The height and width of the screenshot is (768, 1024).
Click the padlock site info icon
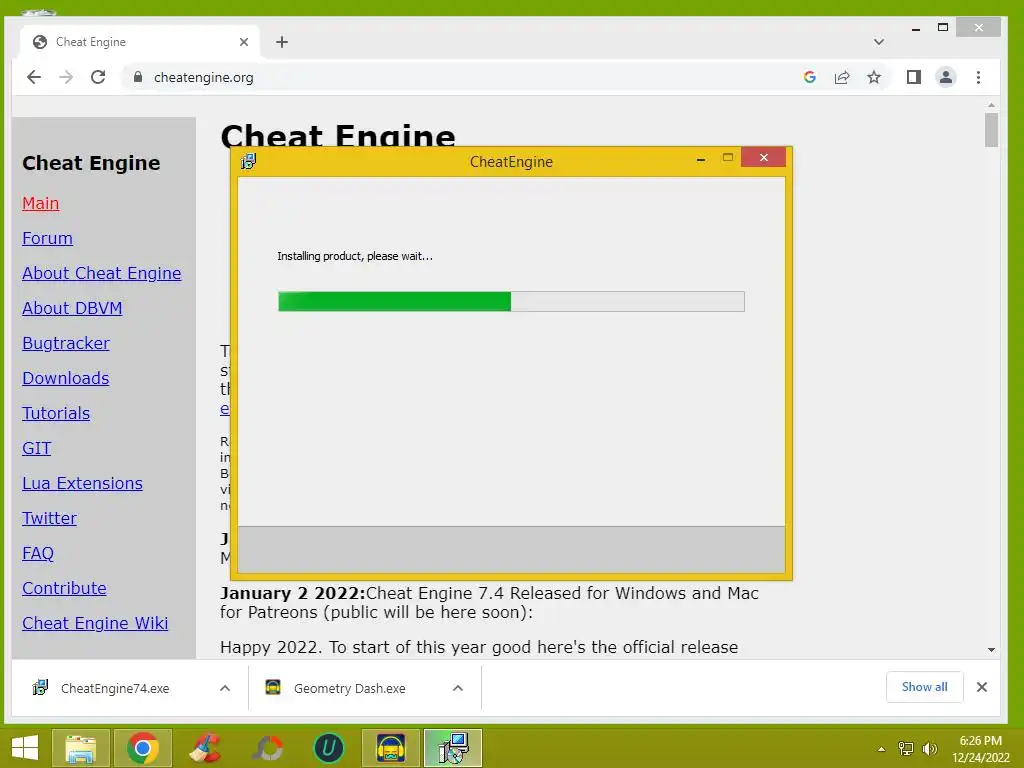138,77
